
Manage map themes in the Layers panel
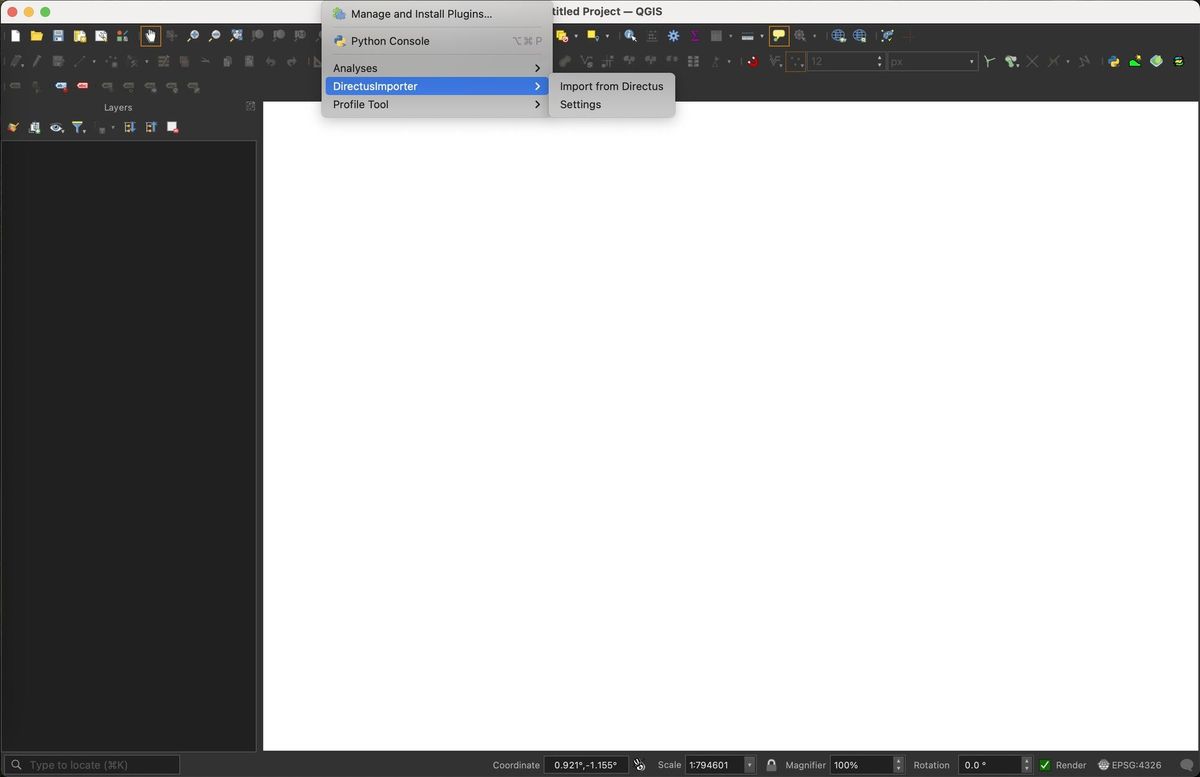click(x=56, y=127)
